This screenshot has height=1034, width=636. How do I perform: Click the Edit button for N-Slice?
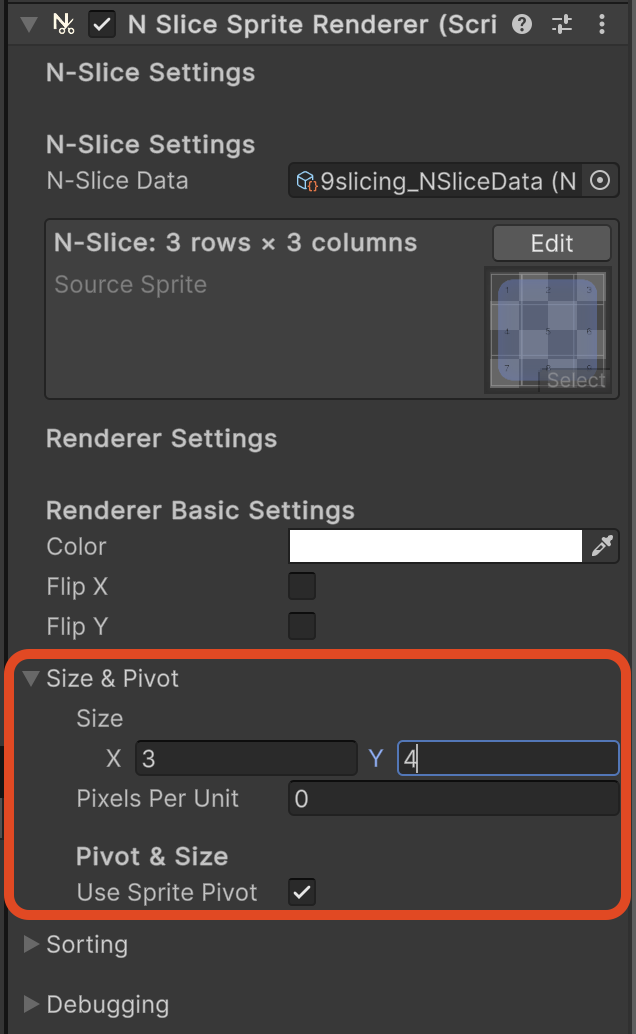click(x=552, y=243)
